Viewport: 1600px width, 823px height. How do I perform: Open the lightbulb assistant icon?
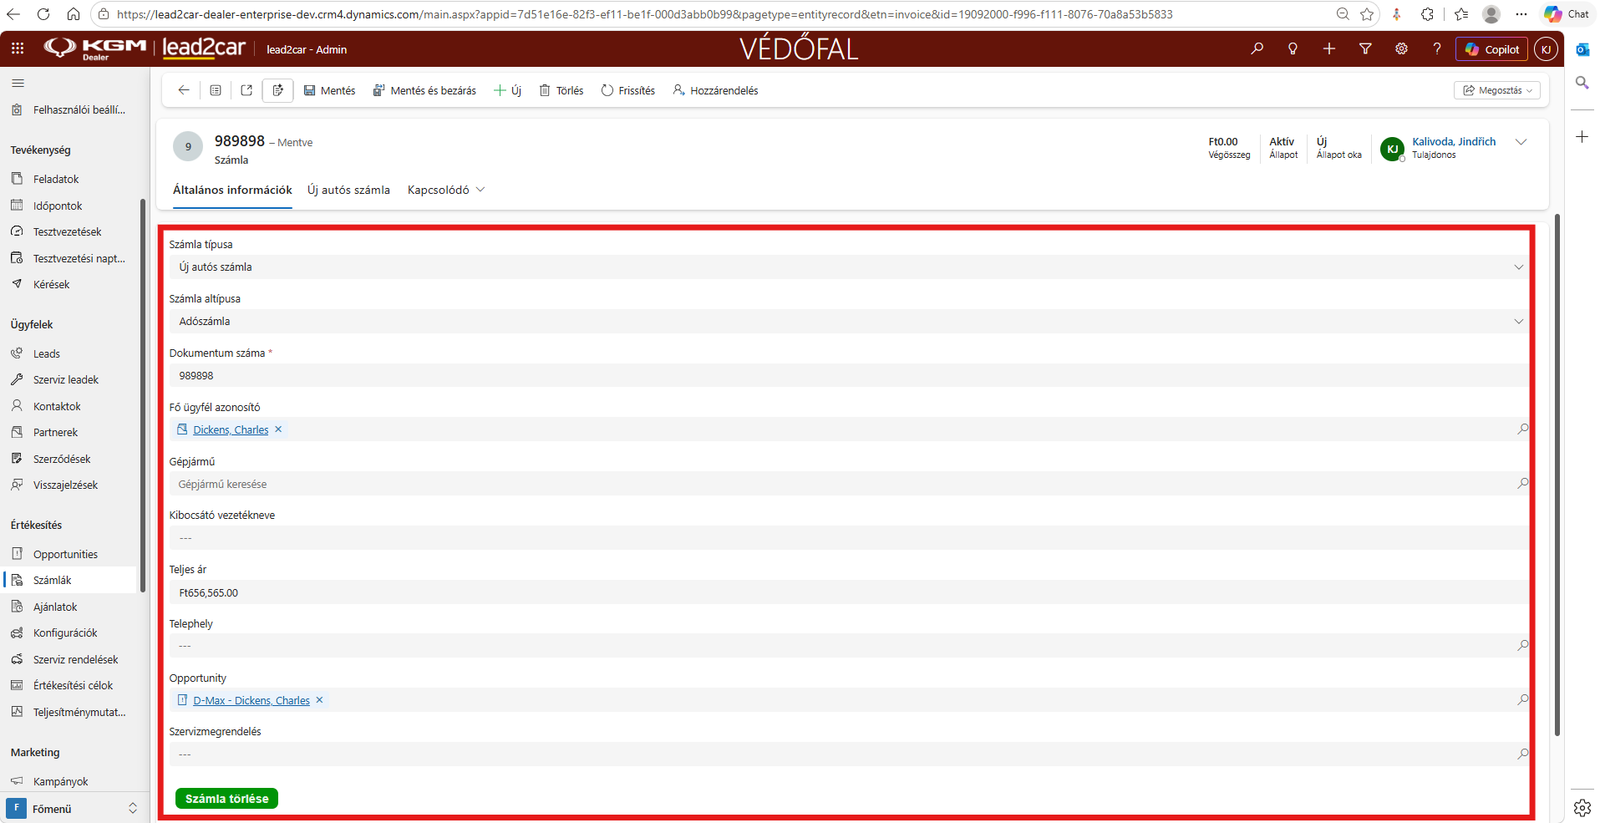coord(1293,49)
